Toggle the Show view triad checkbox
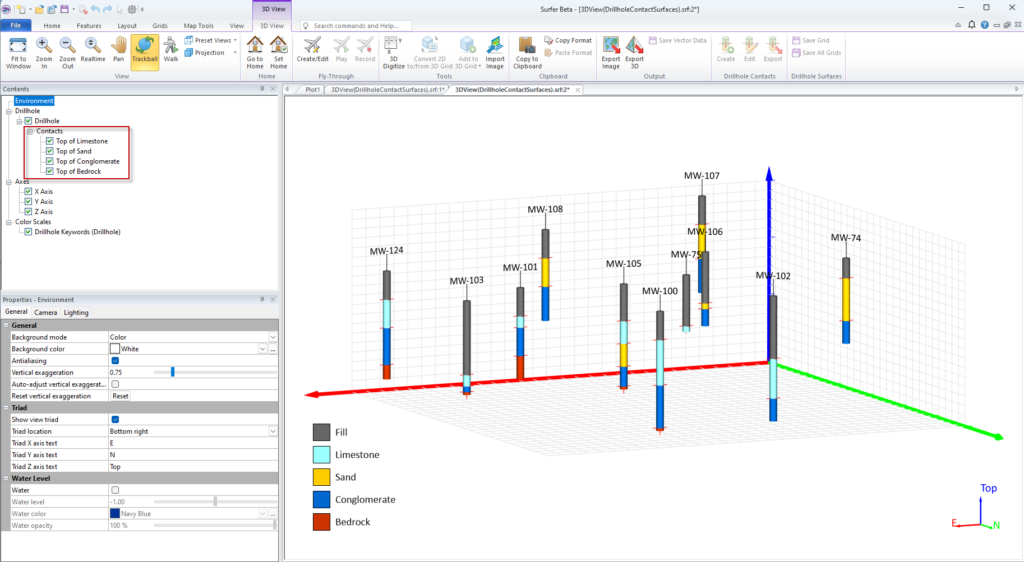The height and width of the screenshot is (562, 1024). click(115, 419)
